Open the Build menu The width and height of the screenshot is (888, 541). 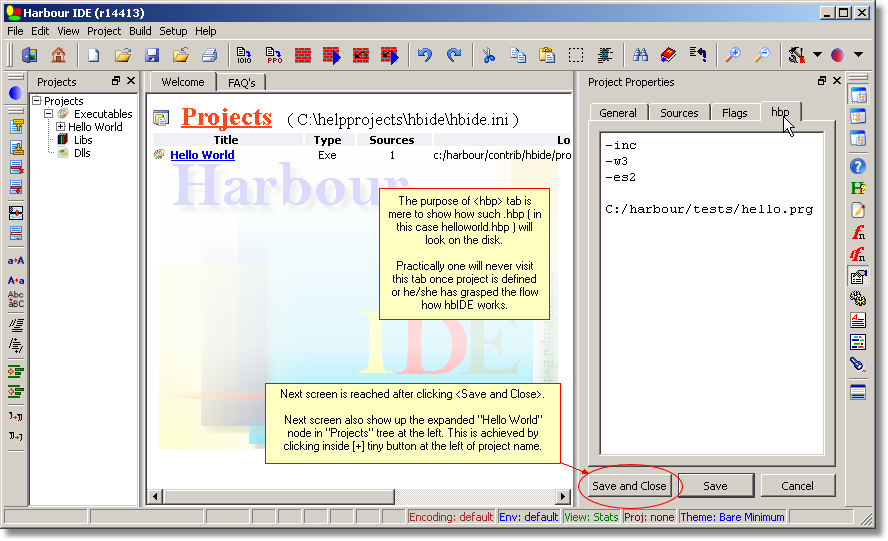tap(140, 31)
